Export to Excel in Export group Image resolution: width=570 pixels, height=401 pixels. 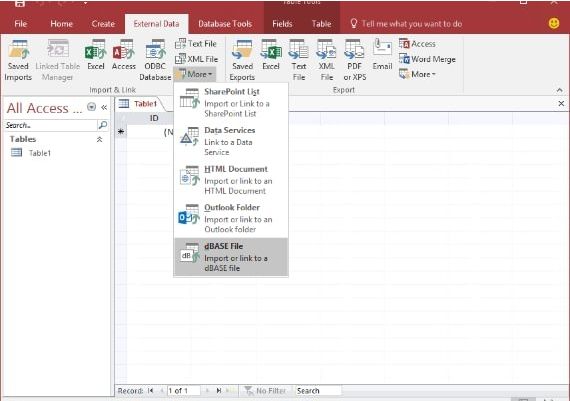click(271, 55)
